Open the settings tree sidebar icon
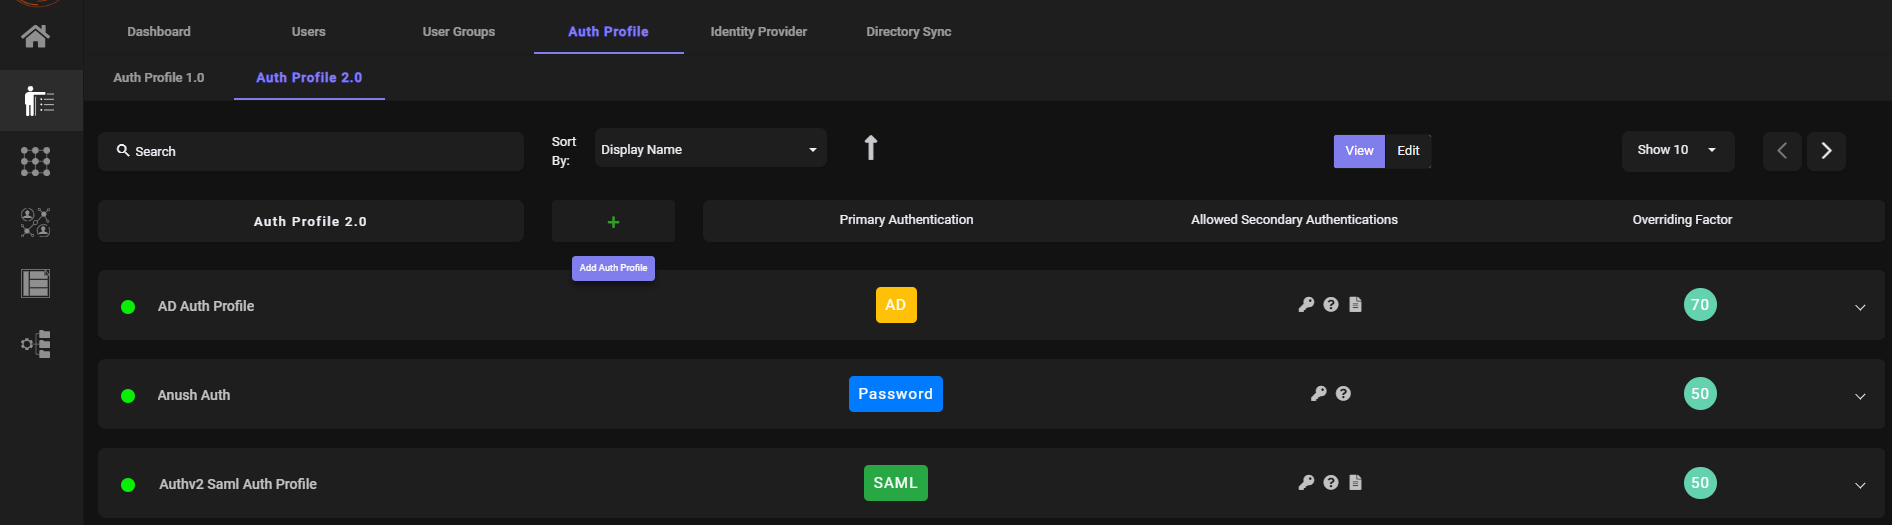The width and height of the screenshot is (1892, 525). tap(36, 344)
